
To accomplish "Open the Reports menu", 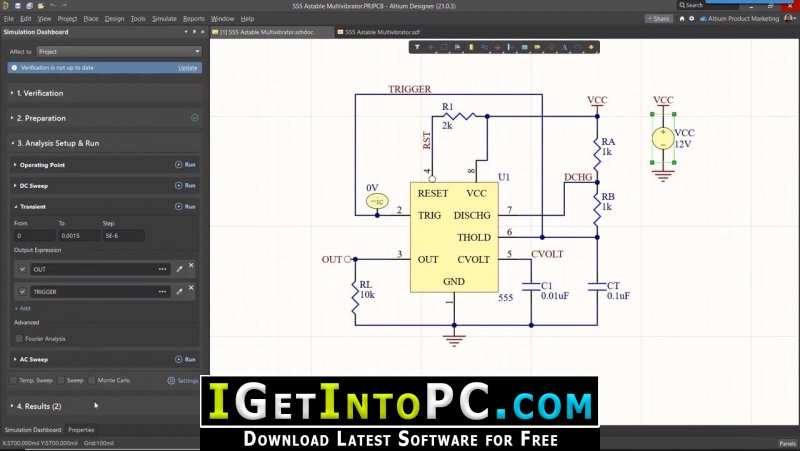I will [x=193, y=18].
